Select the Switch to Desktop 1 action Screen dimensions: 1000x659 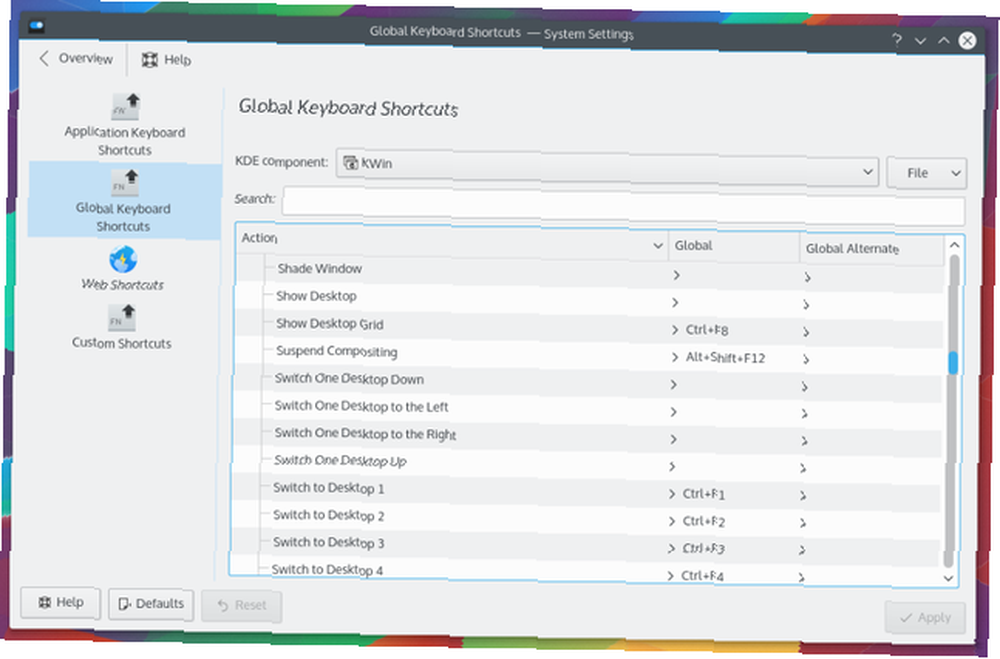(328, 488)
